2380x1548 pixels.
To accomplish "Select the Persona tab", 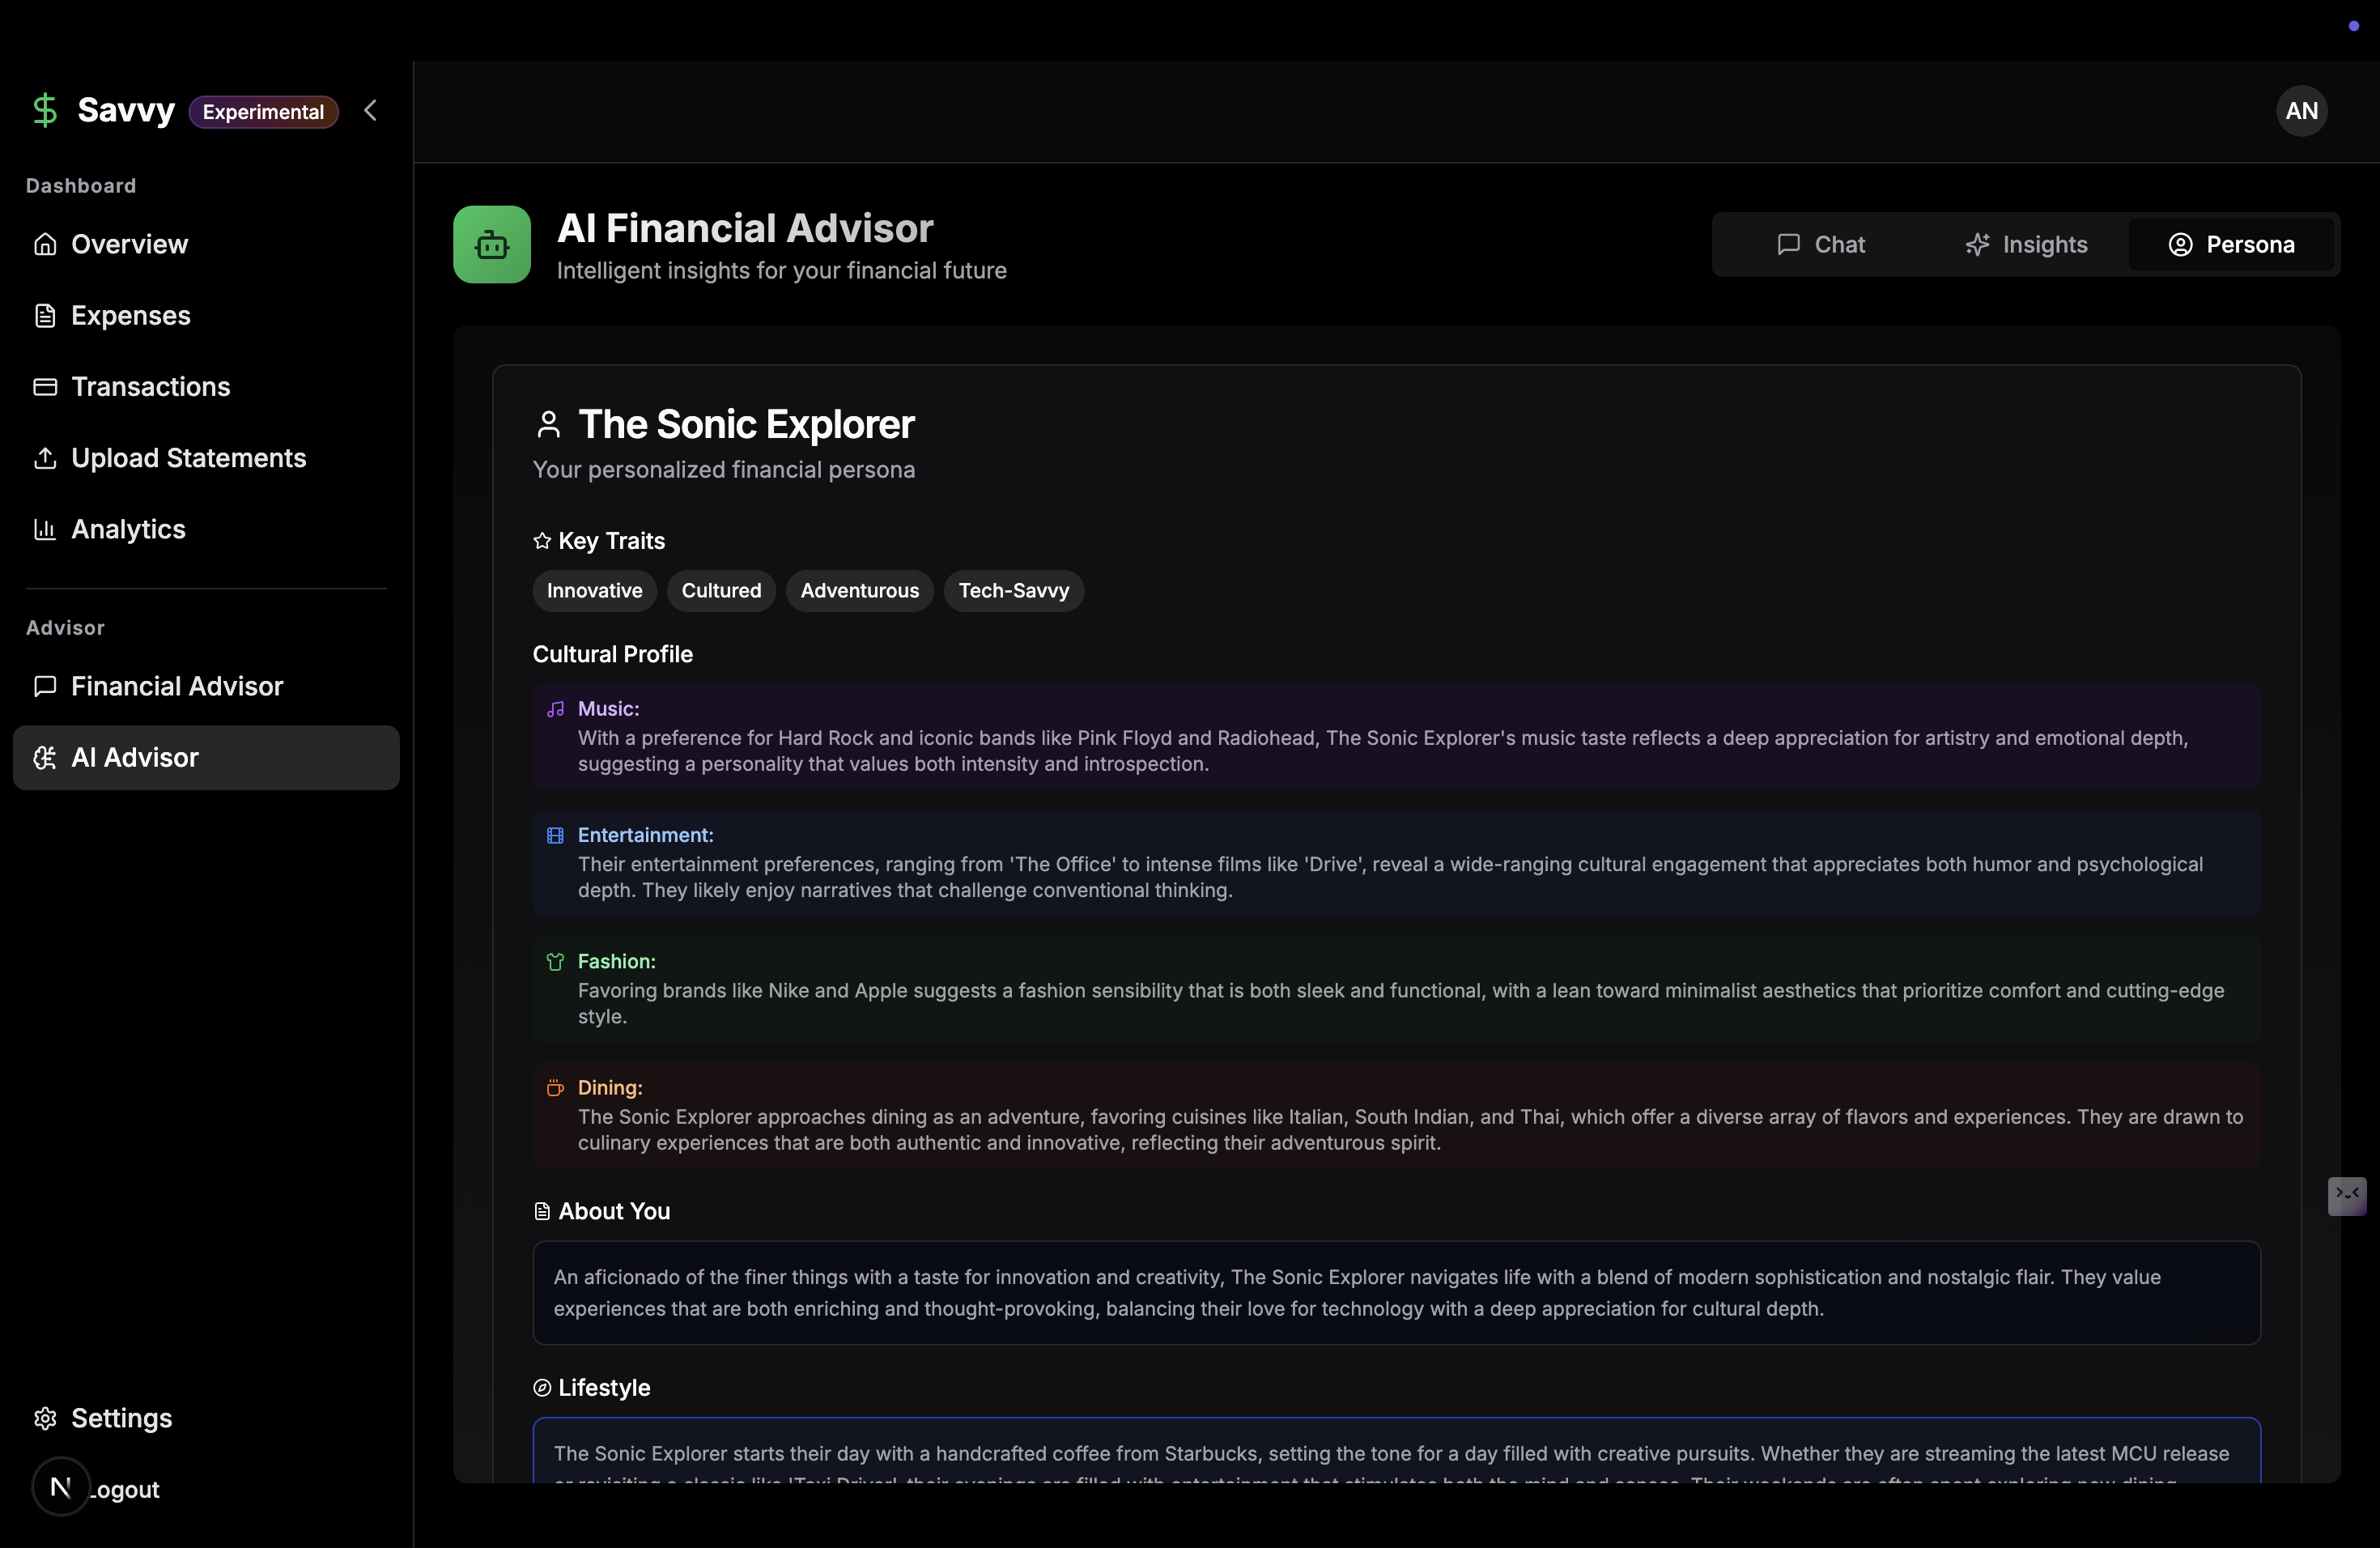I will 2230,245.
